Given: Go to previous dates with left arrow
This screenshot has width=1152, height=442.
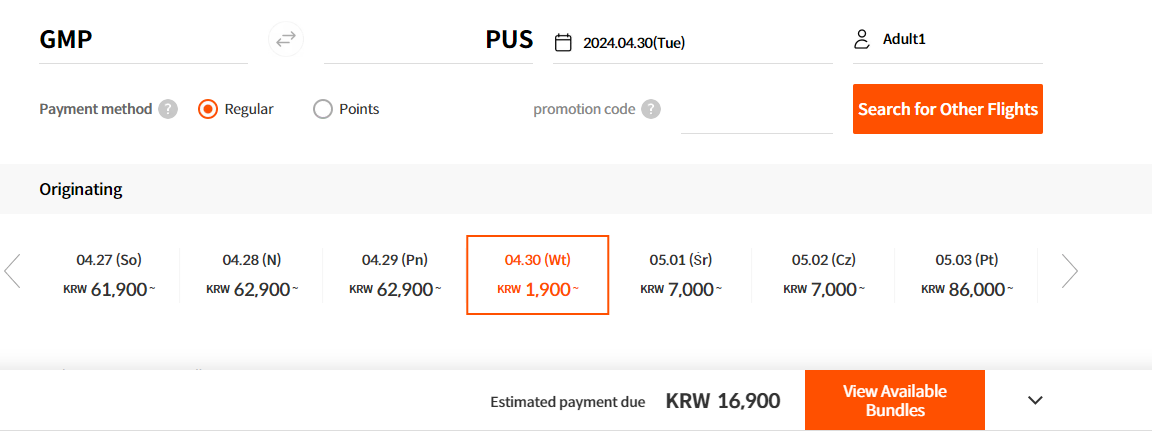Looking at the screenshot, I should point(12,271).
